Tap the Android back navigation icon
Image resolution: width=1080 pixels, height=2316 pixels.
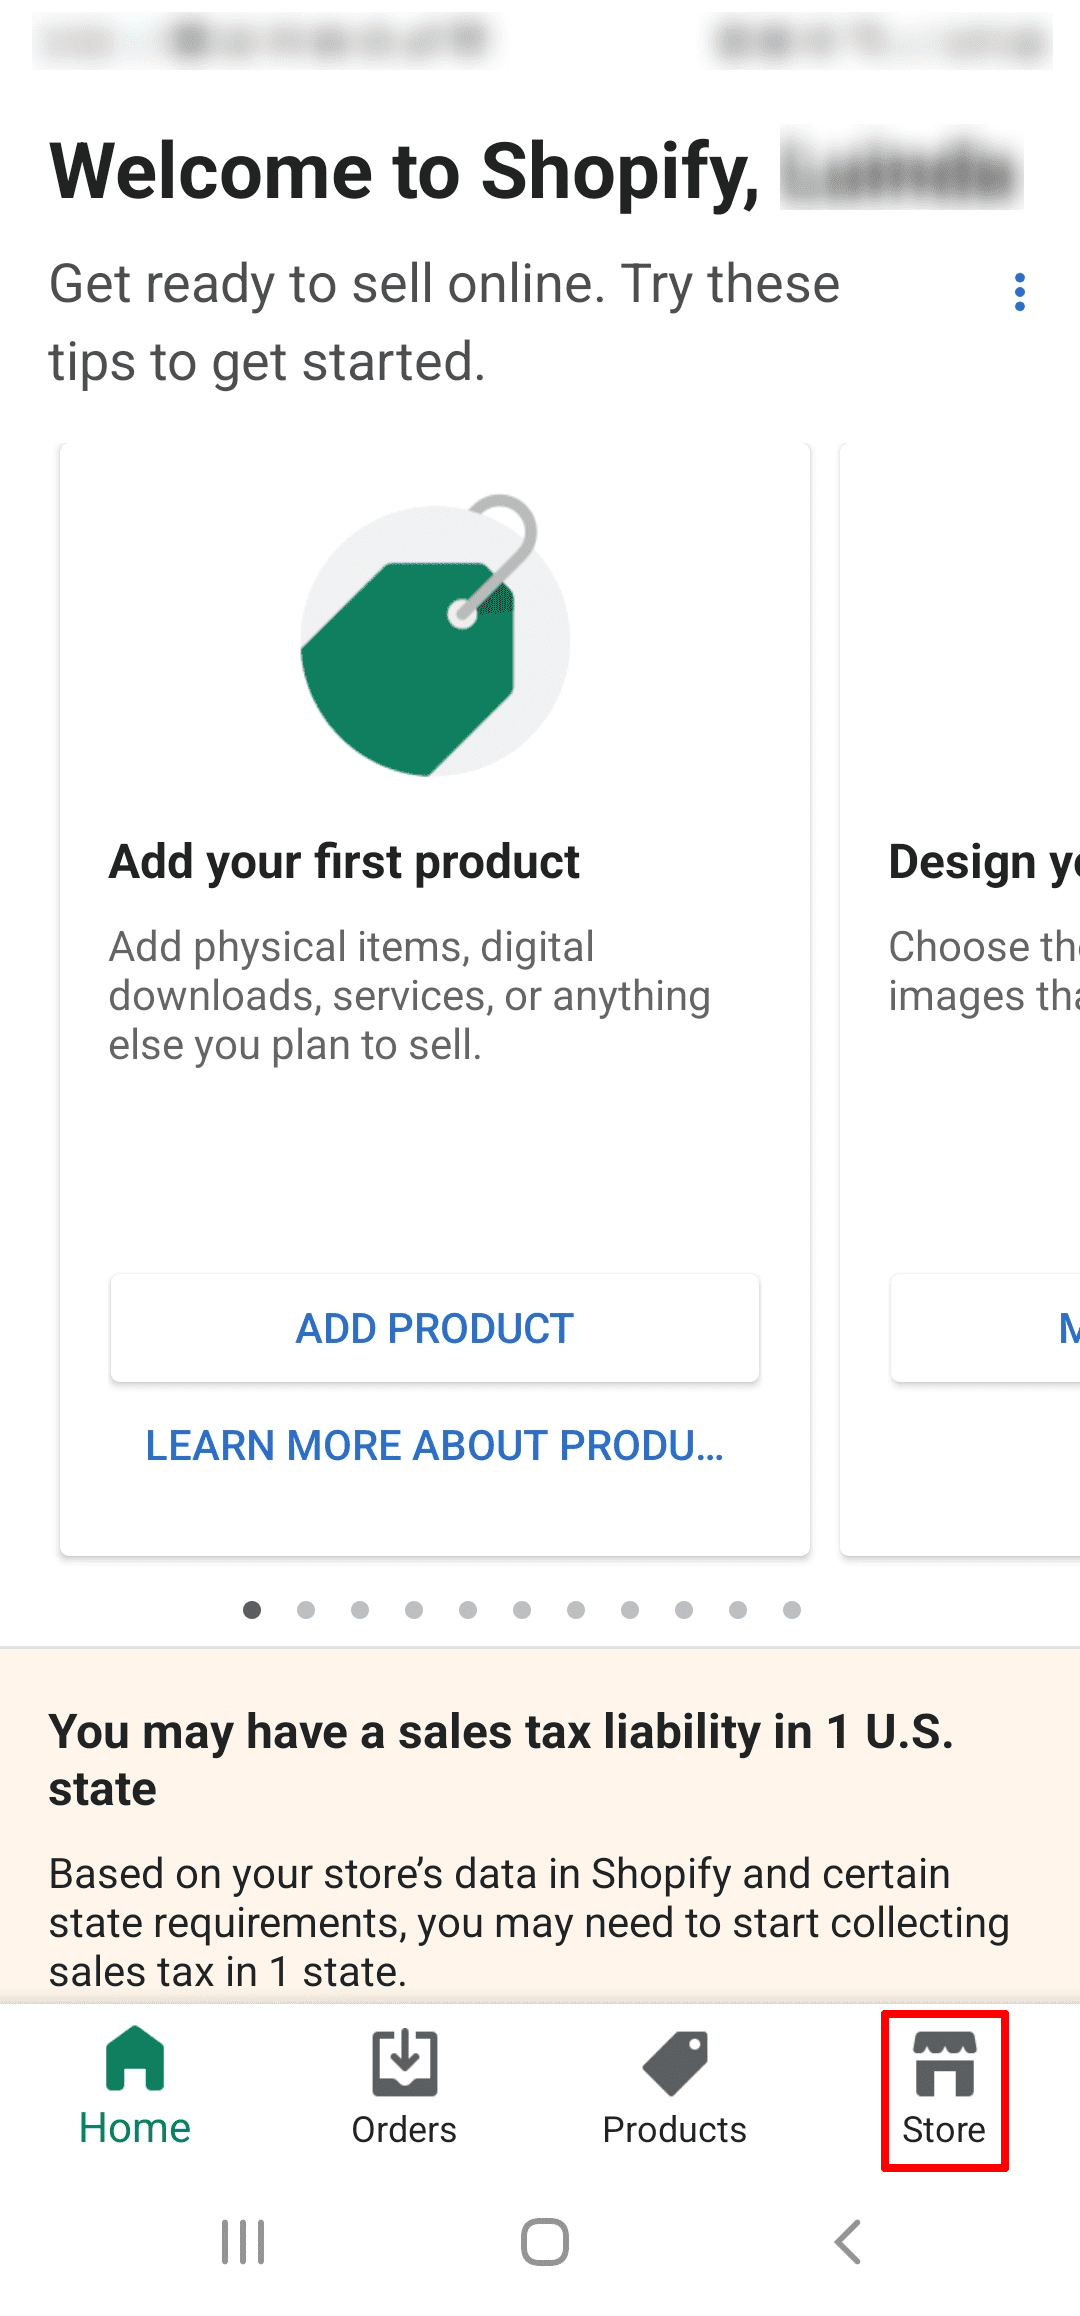846,2240
